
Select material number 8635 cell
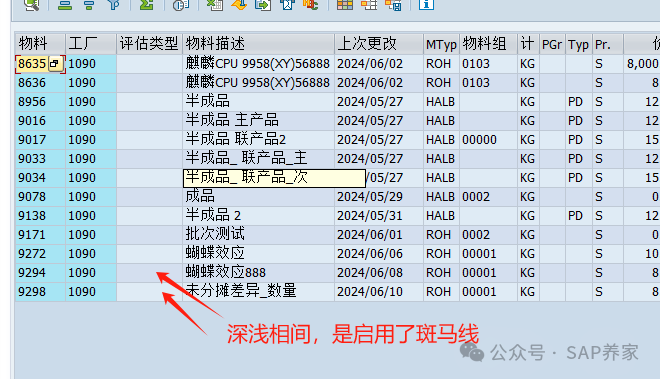[32, 64]
